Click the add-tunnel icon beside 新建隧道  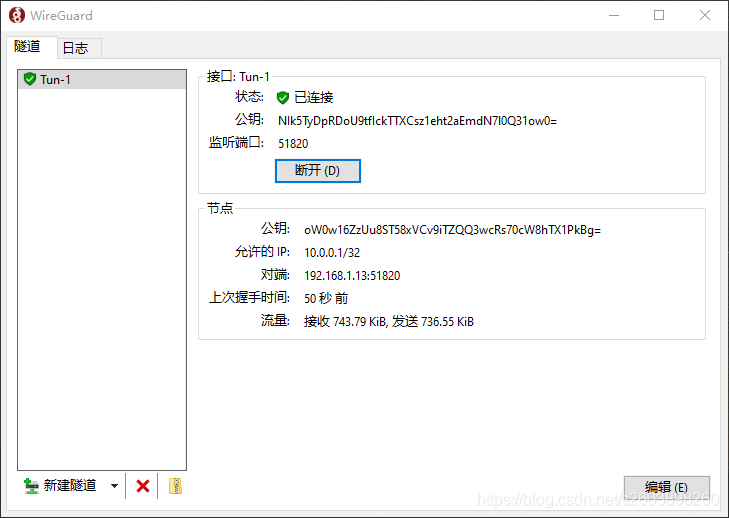pyautogui.click(x=31, y=486)
